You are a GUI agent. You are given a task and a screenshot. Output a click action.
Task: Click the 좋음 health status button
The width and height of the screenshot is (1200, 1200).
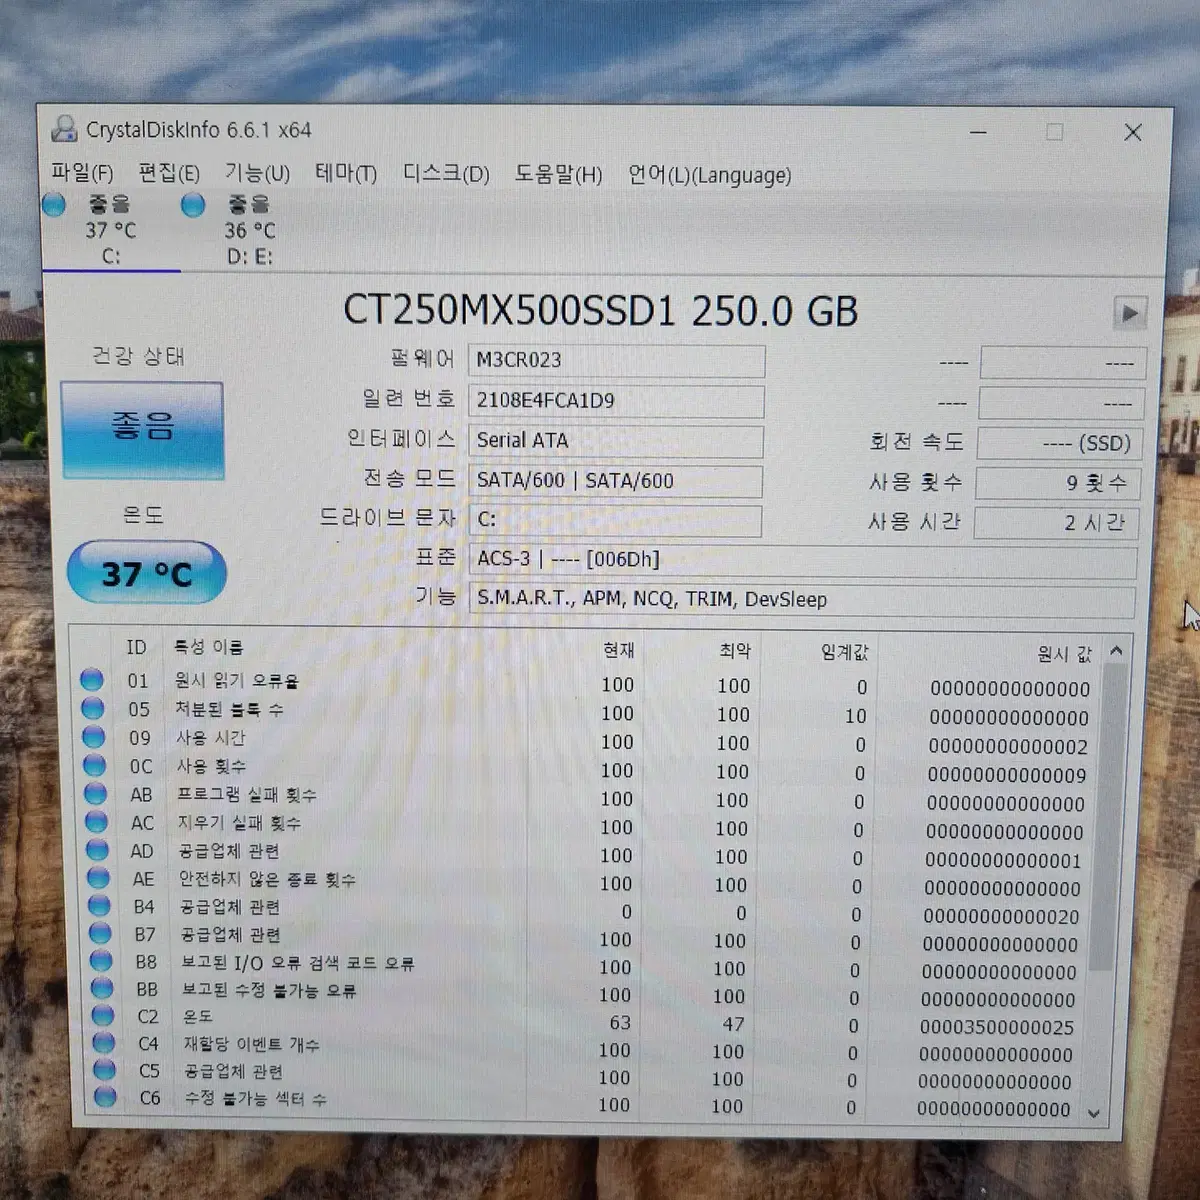[142, 430]
